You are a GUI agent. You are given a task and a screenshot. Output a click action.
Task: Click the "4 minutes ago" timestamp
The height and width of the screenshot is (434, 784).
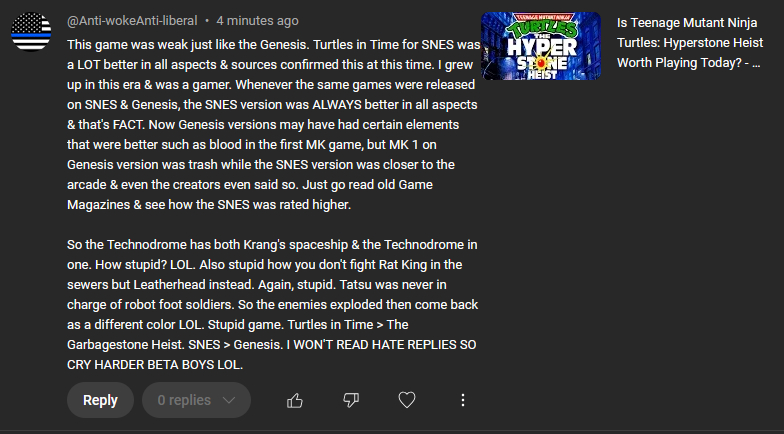tap(257, 20)
